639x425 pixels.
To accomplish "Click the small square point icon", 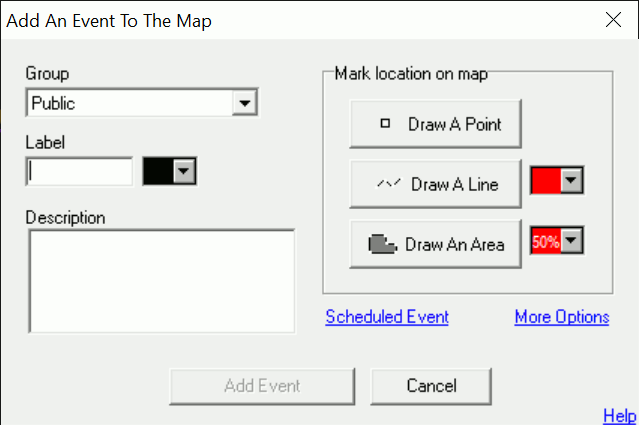I will coord(384,125).
